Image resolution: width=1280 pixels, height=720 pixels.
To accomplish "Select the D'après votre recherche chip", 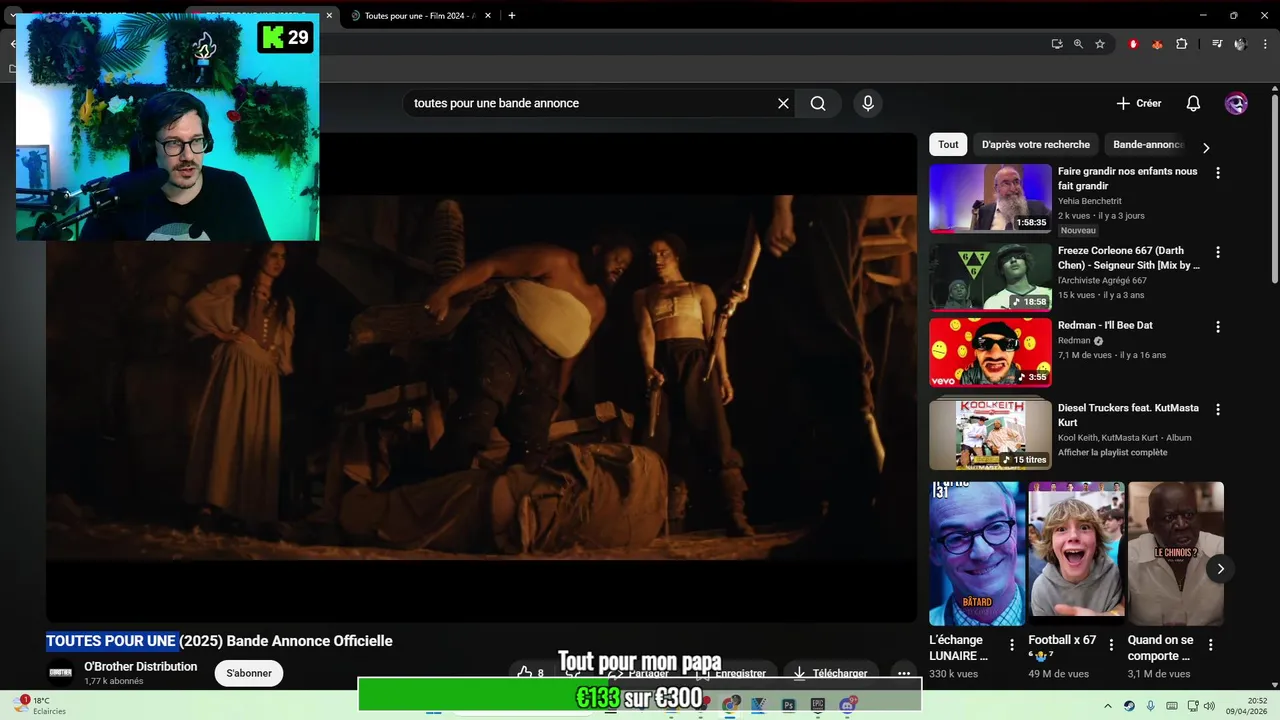I will point(1035,144).
